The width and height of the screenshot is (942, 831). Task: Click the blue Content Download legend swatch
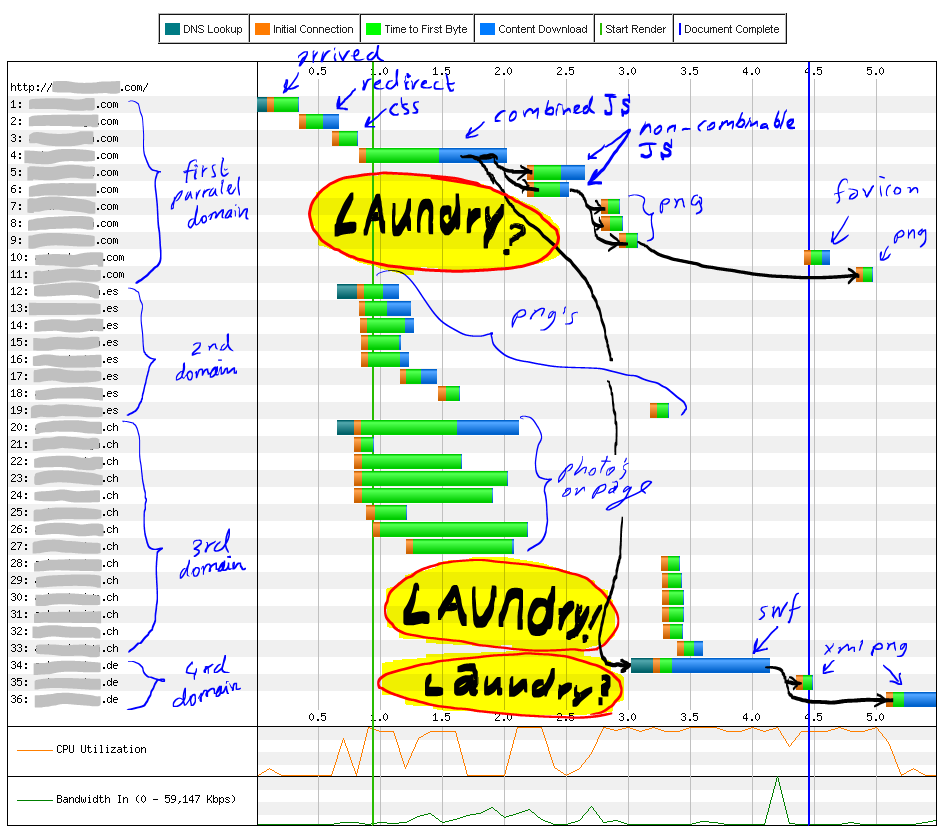(487, 29)
